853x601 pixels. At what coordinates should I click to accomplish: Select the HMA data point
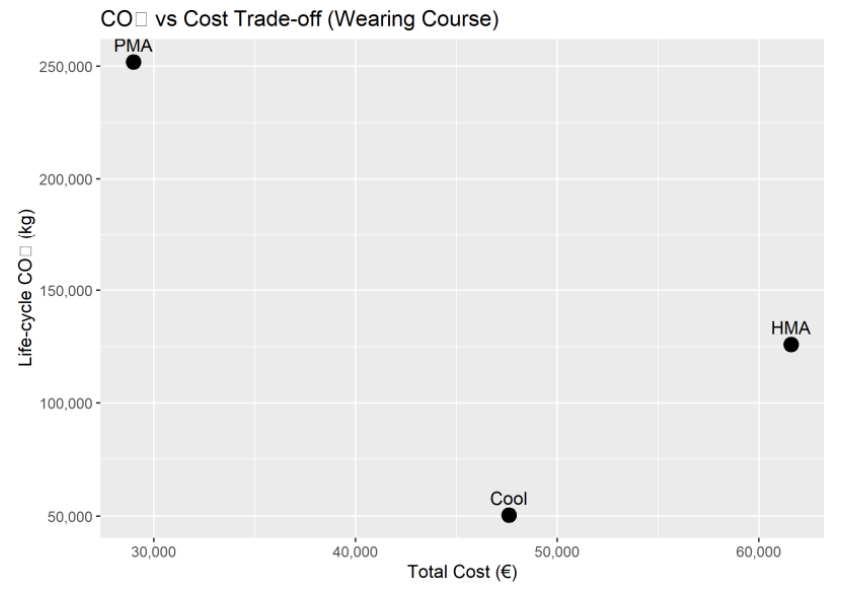791,345
